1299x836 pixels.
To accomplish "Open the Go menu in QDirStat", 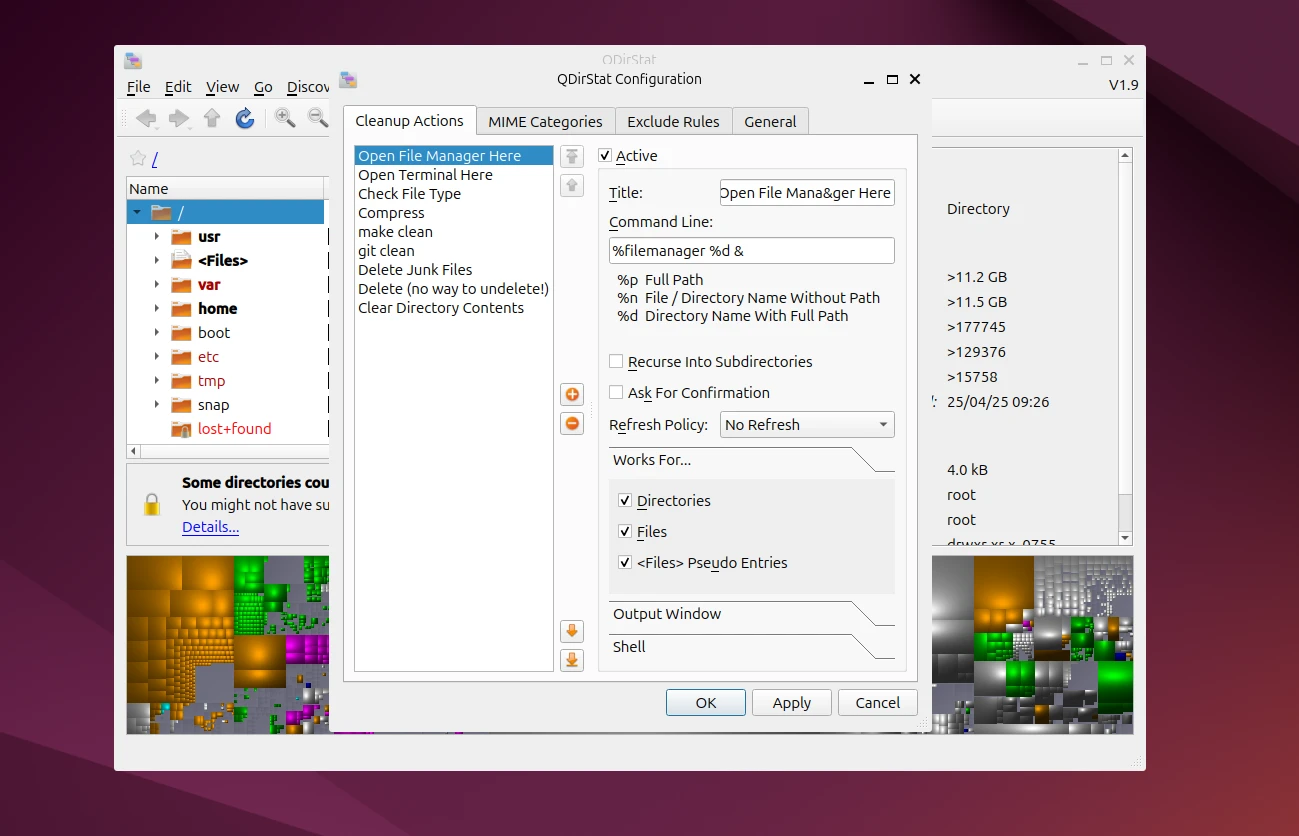I will [x=263, y=87].
